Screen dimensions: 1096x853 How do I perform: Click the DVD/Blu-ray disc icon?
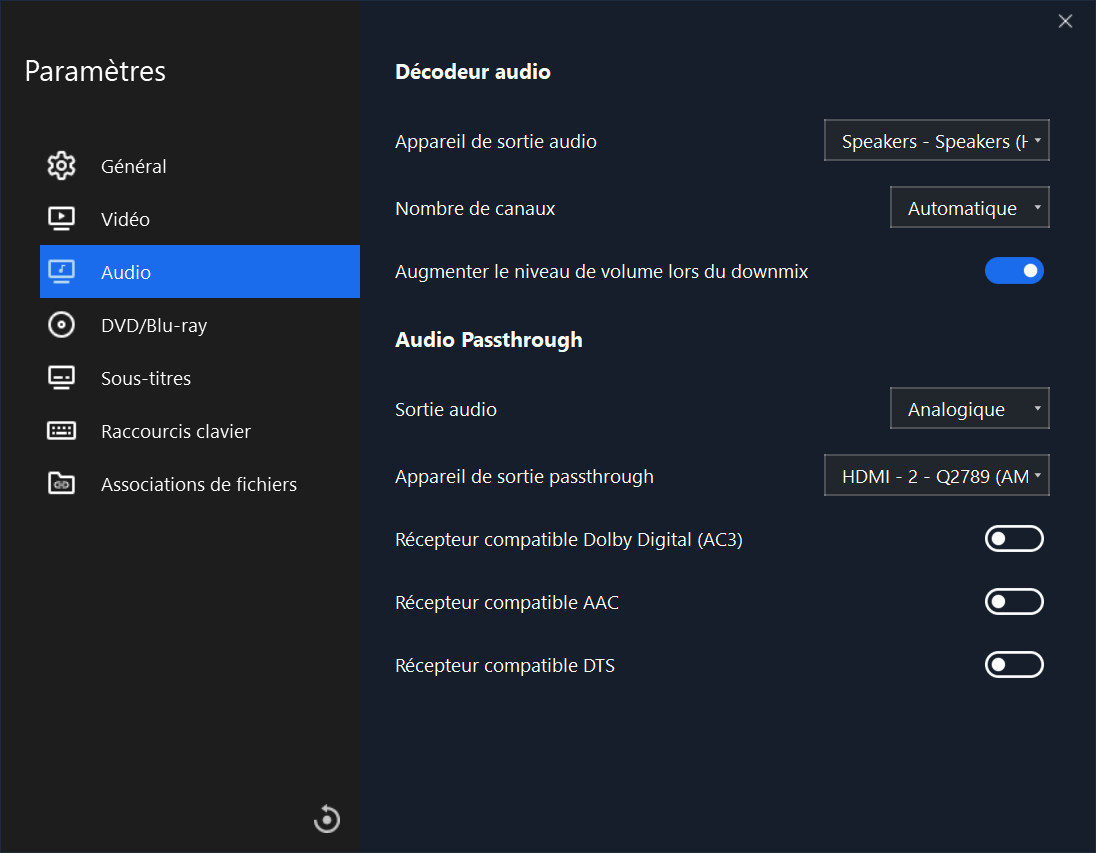62,325
